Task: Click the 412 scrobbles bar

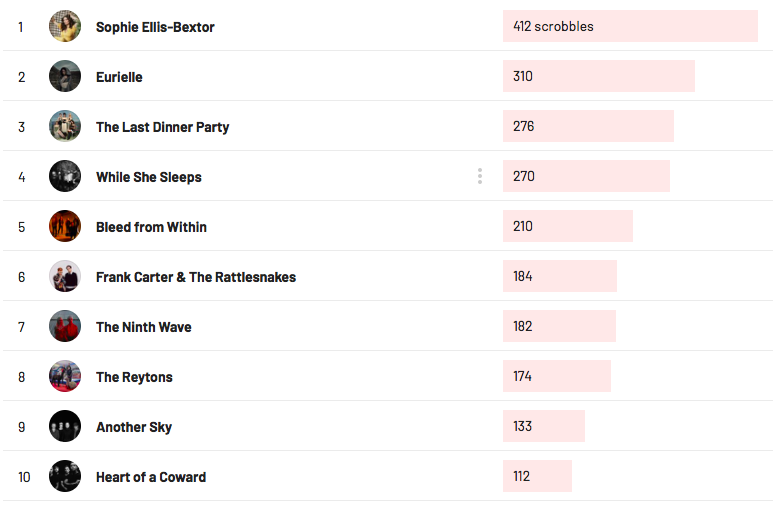Action: (x=630, y=26)
